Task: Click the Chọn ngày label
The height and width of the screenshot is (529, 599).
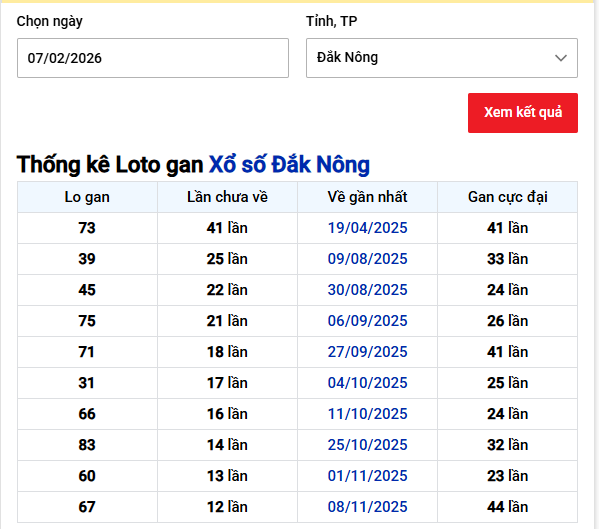Action: tap(50, 22)
